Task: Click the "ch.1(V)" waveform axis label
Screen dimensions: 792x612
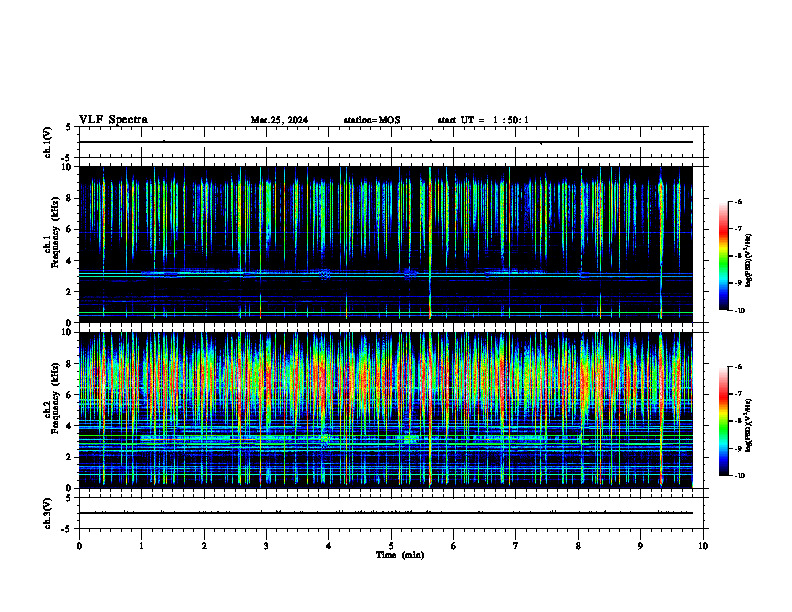Action: coord(48,142)
